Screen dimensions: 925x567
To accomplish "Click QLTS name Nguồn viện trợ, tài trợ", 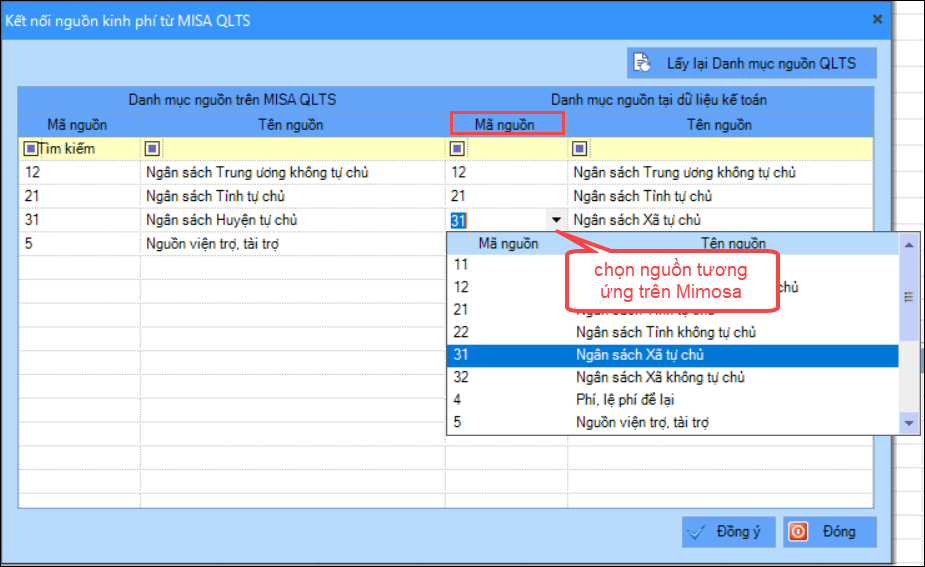I will (212, 244).
